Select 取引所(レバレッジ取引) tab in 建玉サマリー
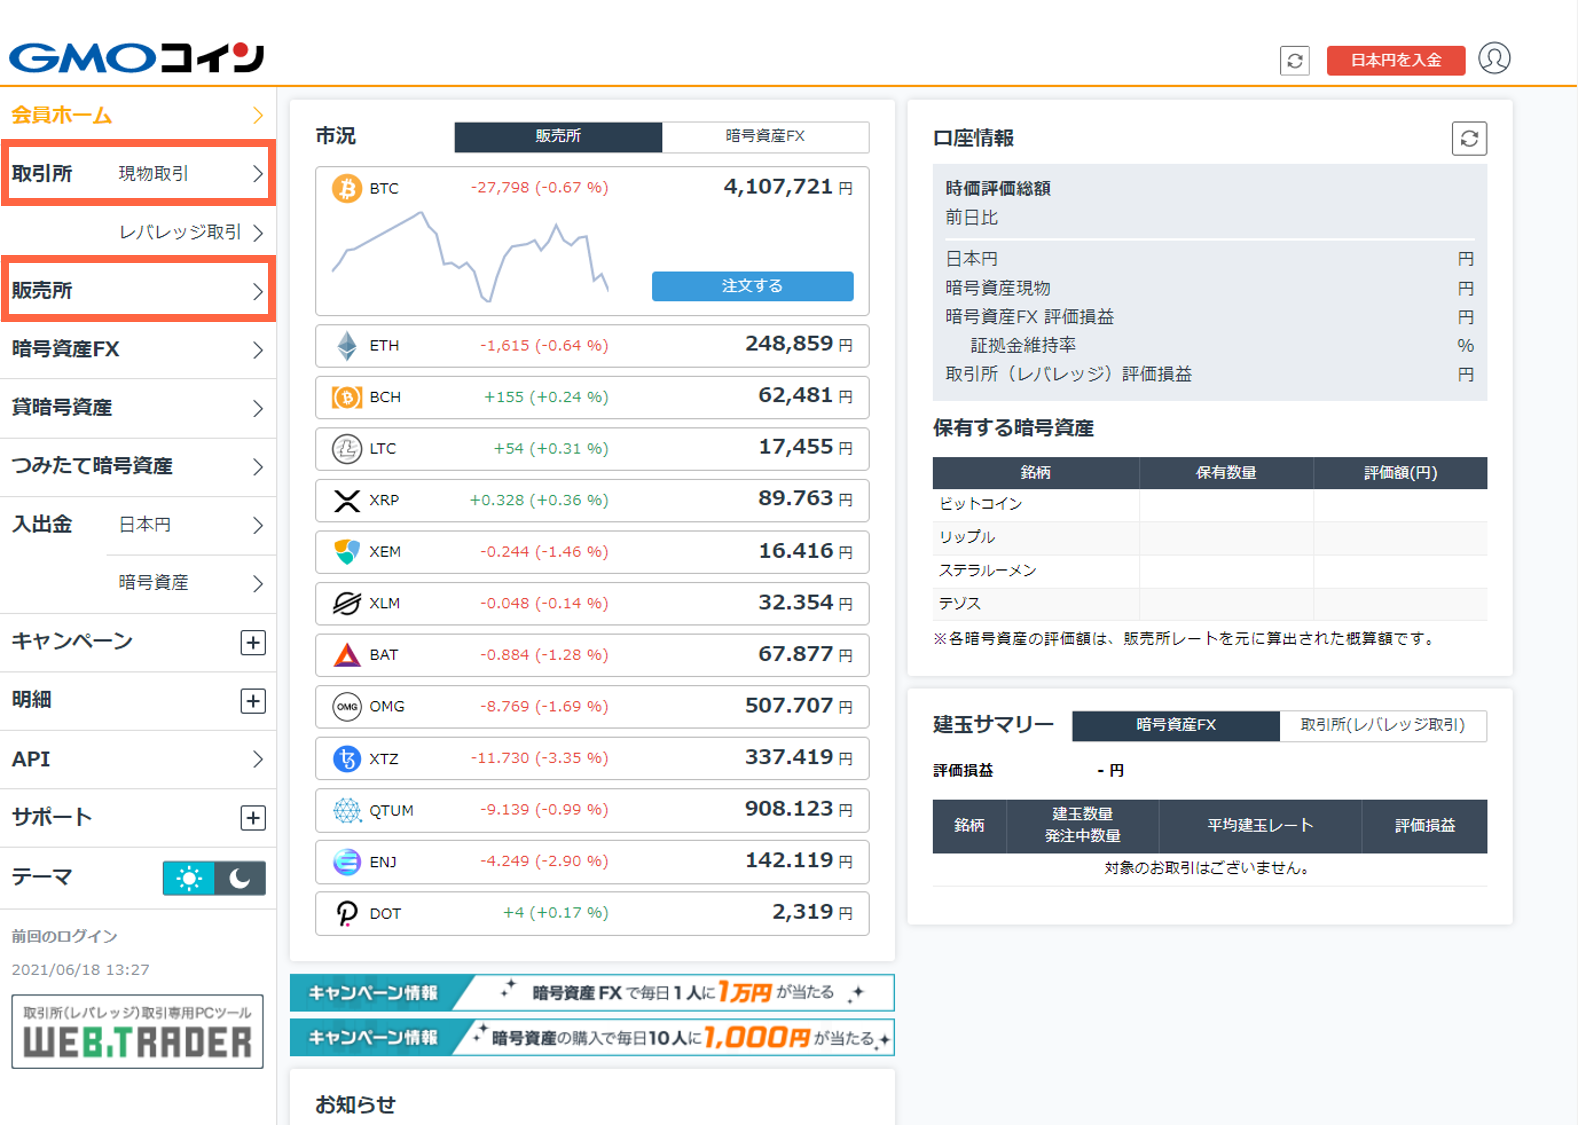 1383,725
